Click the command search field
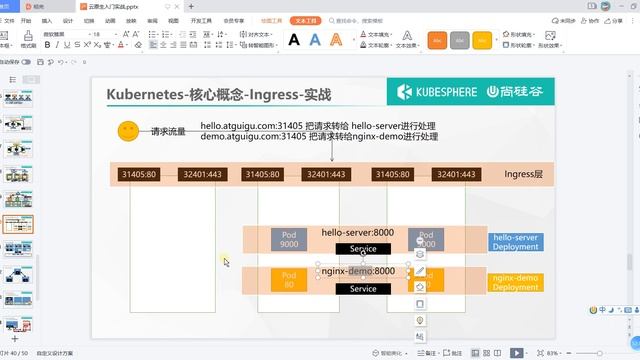 [356, 20]
